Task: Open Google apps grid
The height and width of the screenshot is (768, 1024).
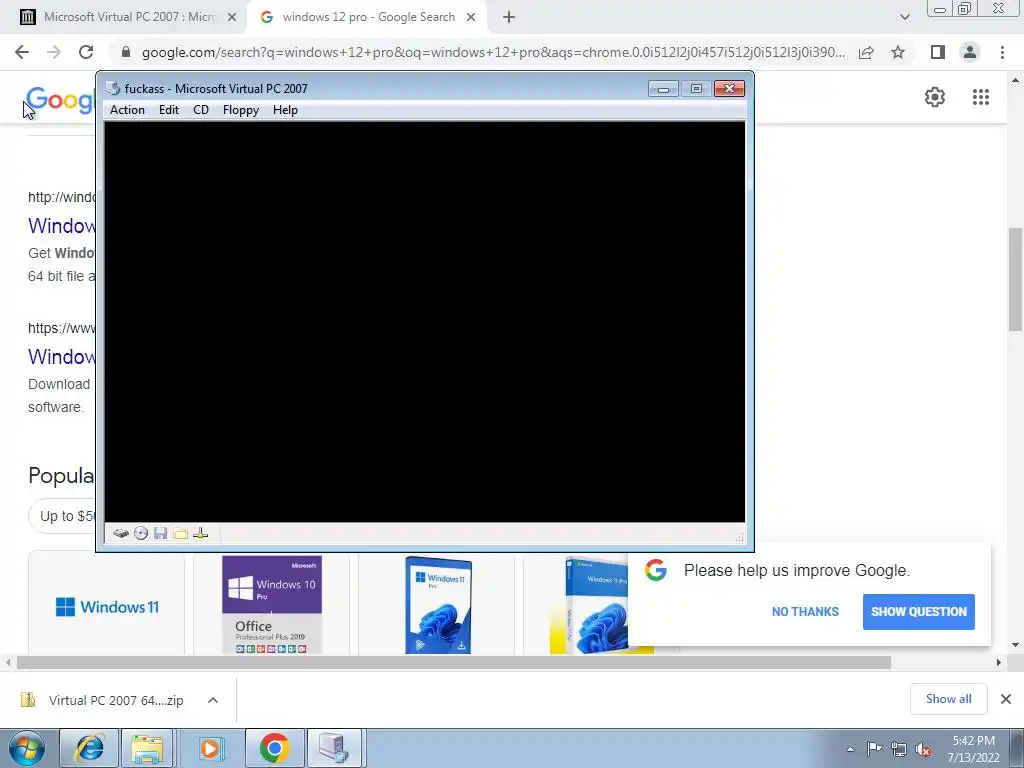Action: (981, 97)
